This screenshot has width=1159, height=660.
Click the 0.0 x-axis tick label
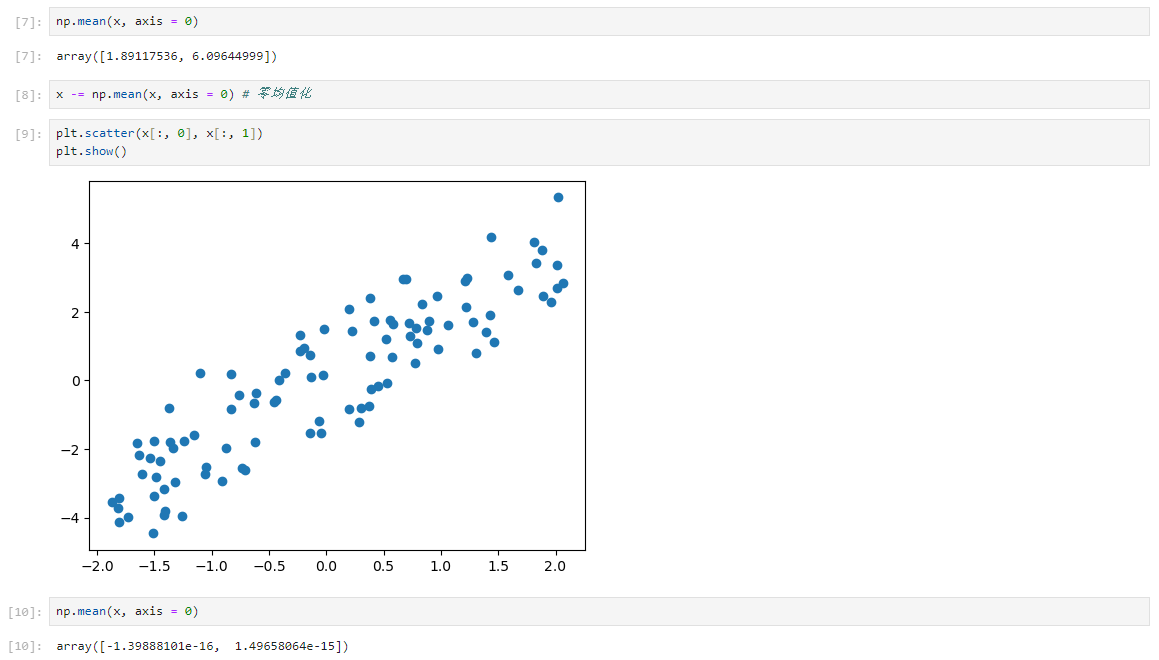pyautogui.click(x=326, y=566)
